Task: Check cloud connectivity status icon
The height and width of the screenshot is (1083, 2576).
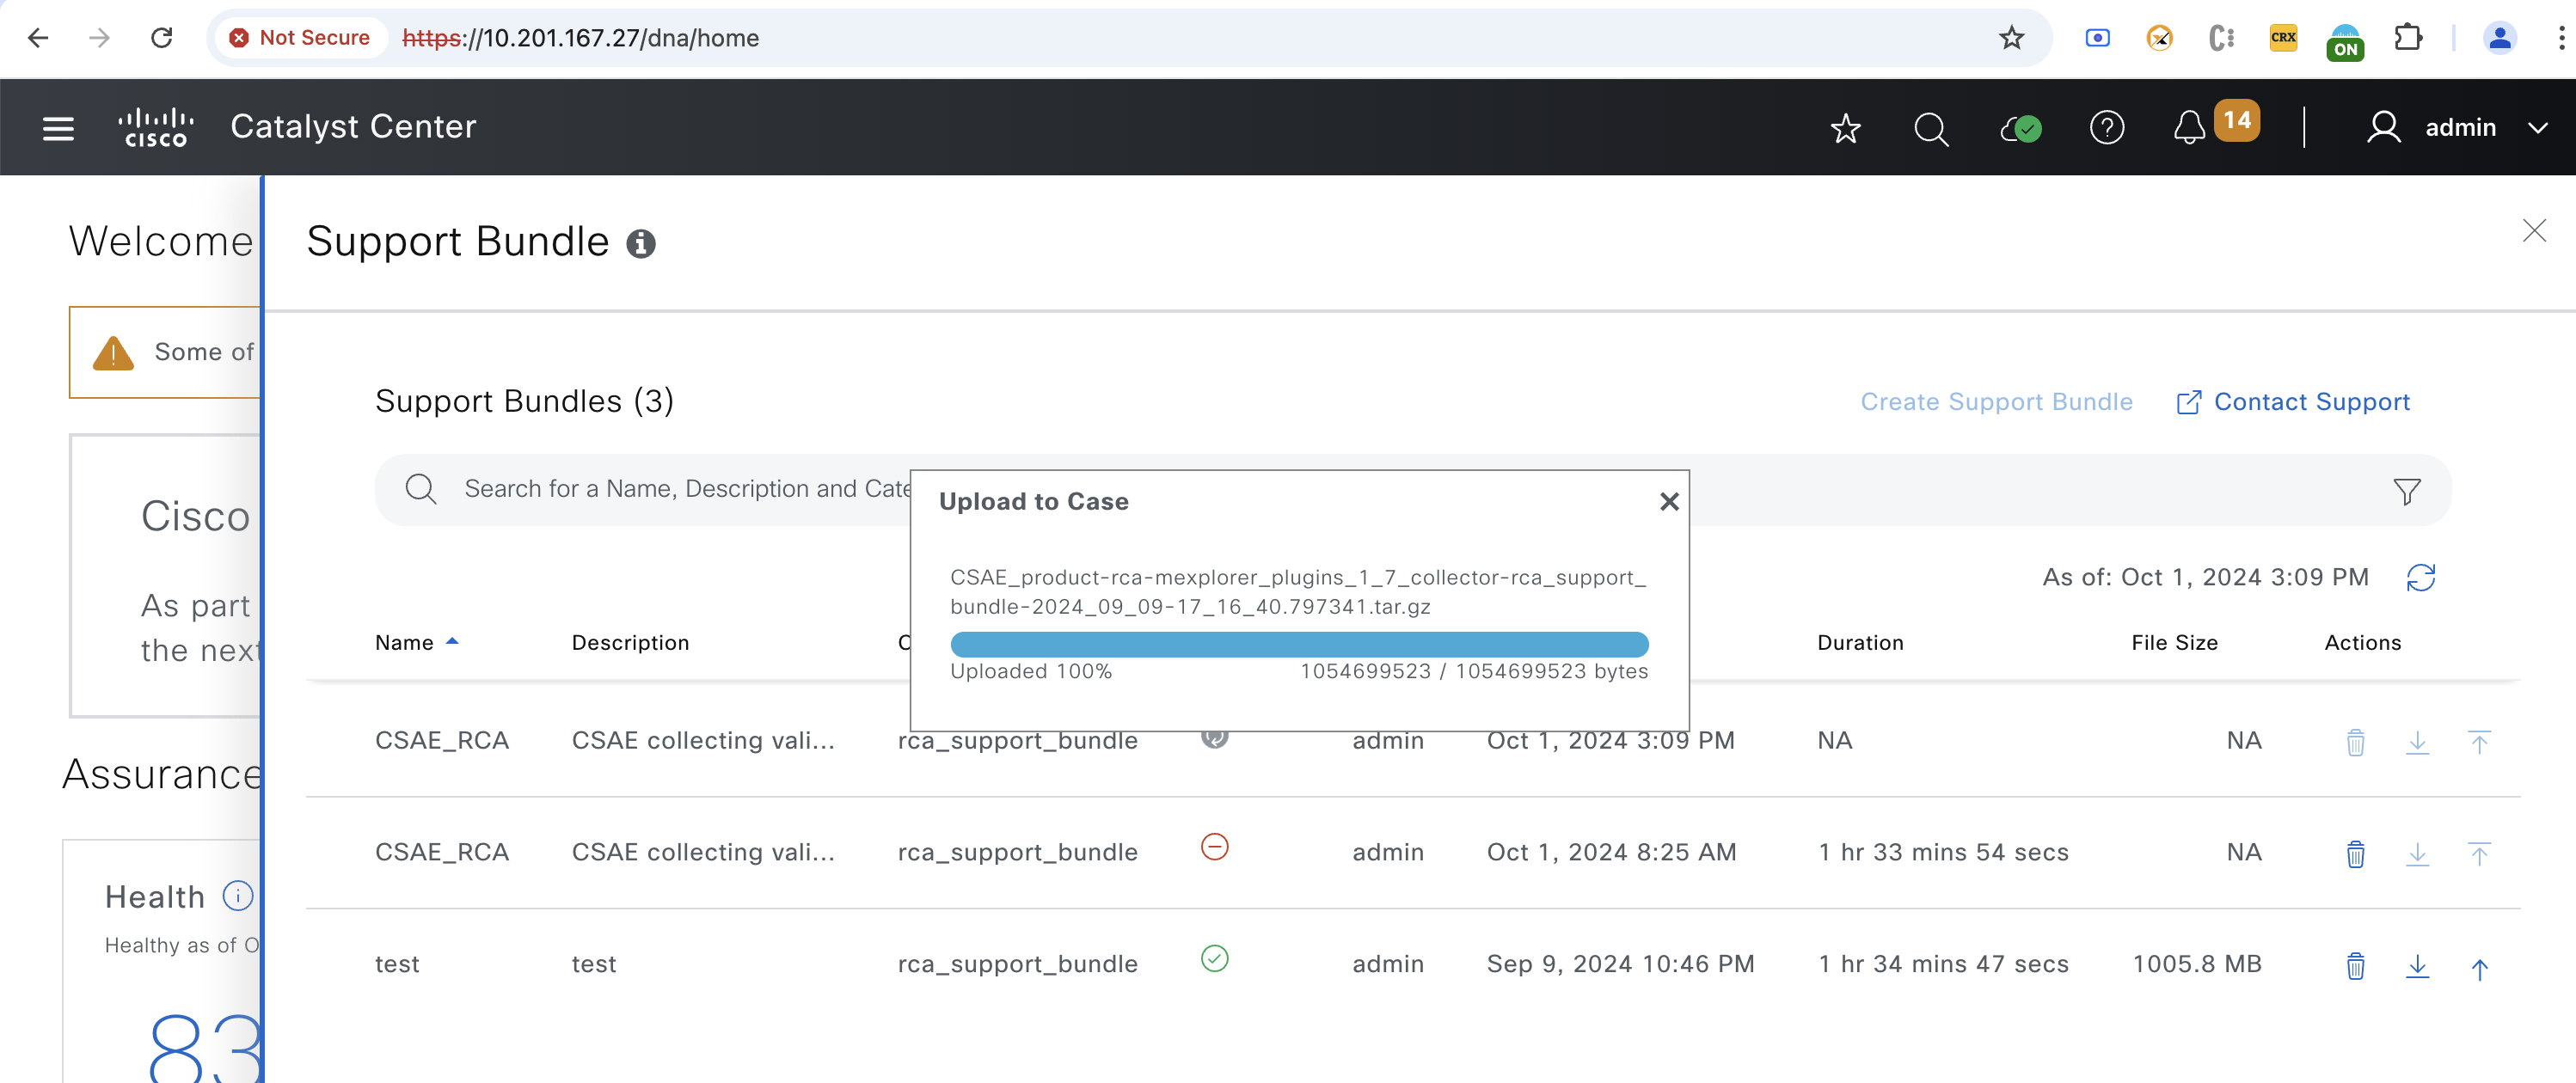Action: click(2020, 128)
